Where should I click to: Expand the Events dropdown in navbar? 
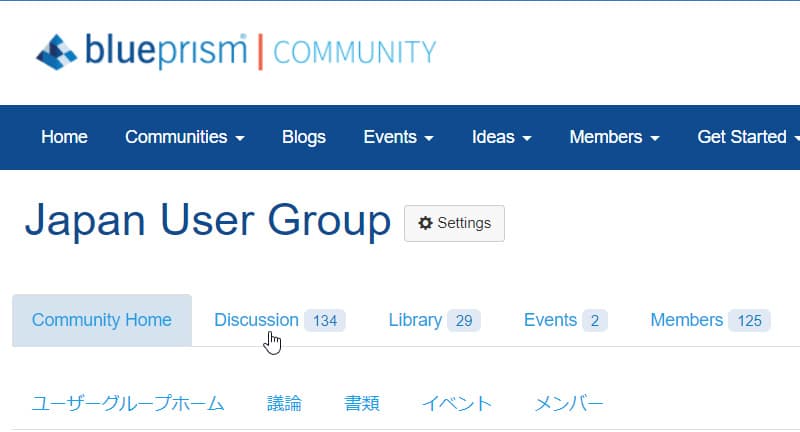398,137
